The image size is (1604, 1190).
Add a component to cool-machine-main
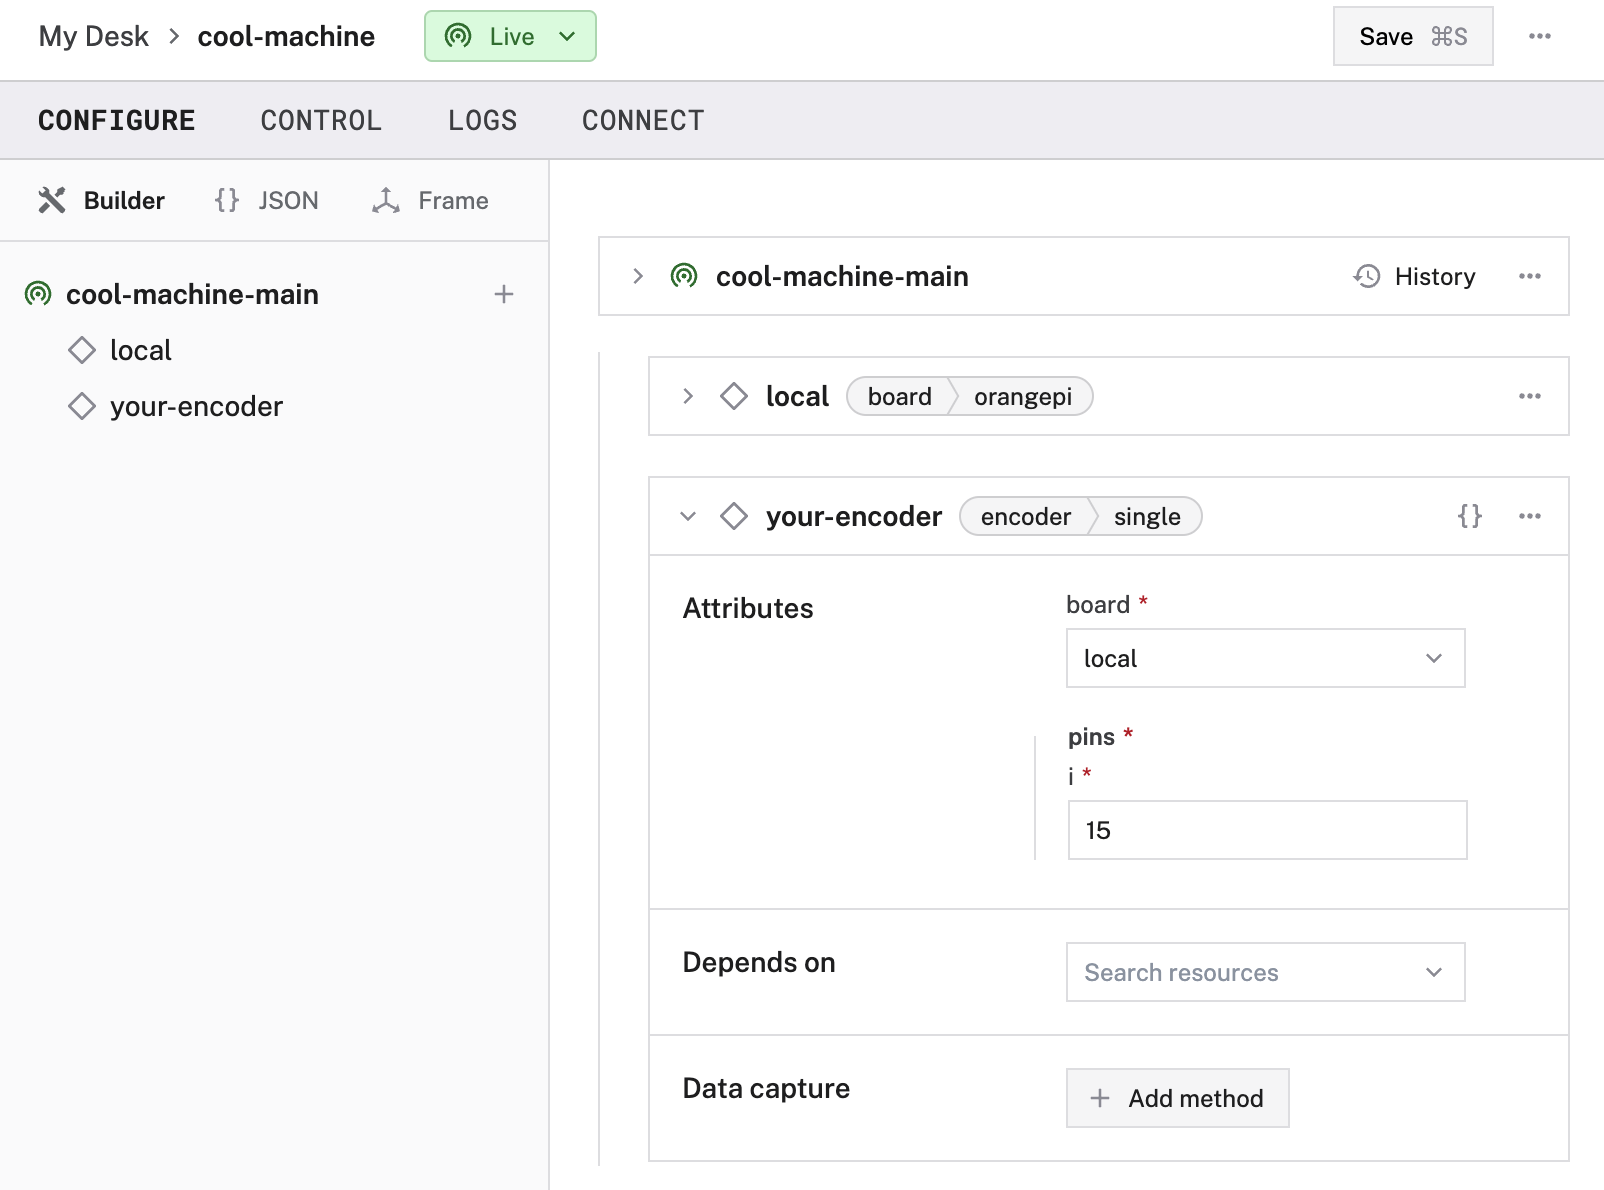pyautogui.click(x=504, y=294)
